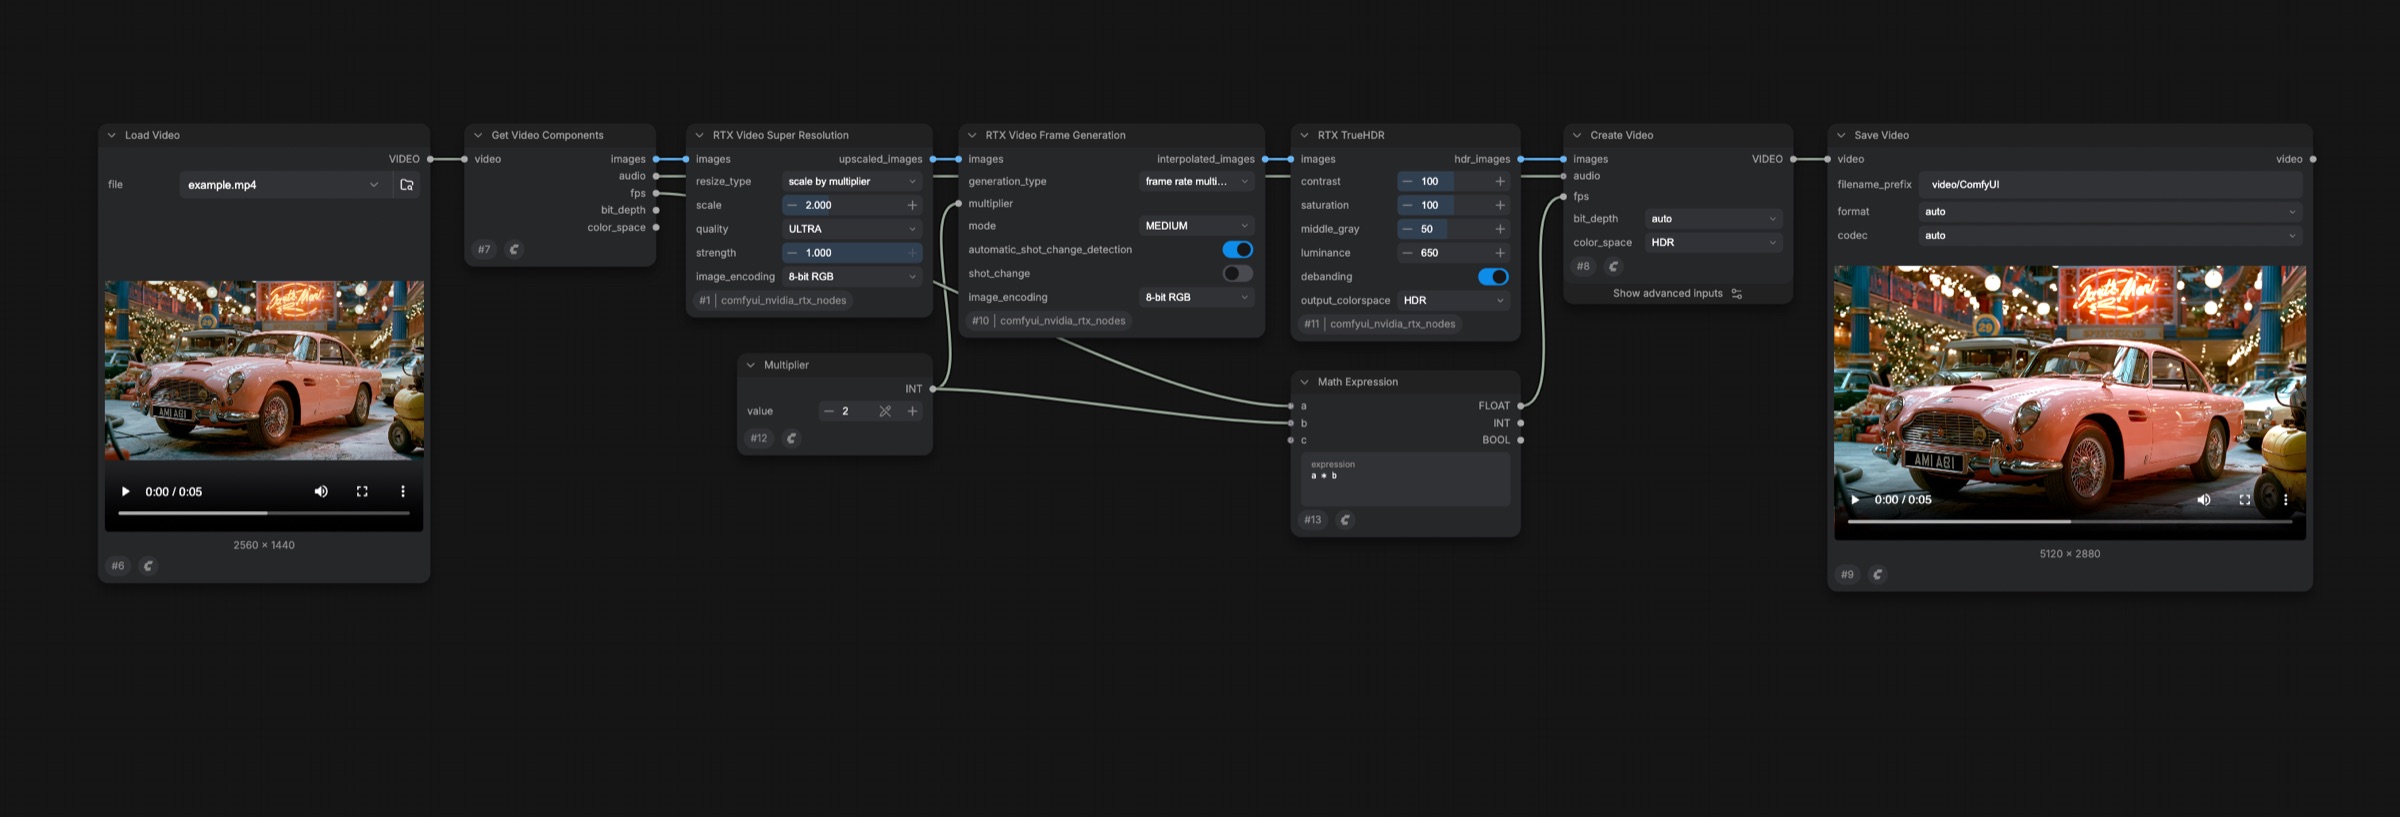
Task: Increase the luminance value
Action: (x=1500, y=253)
